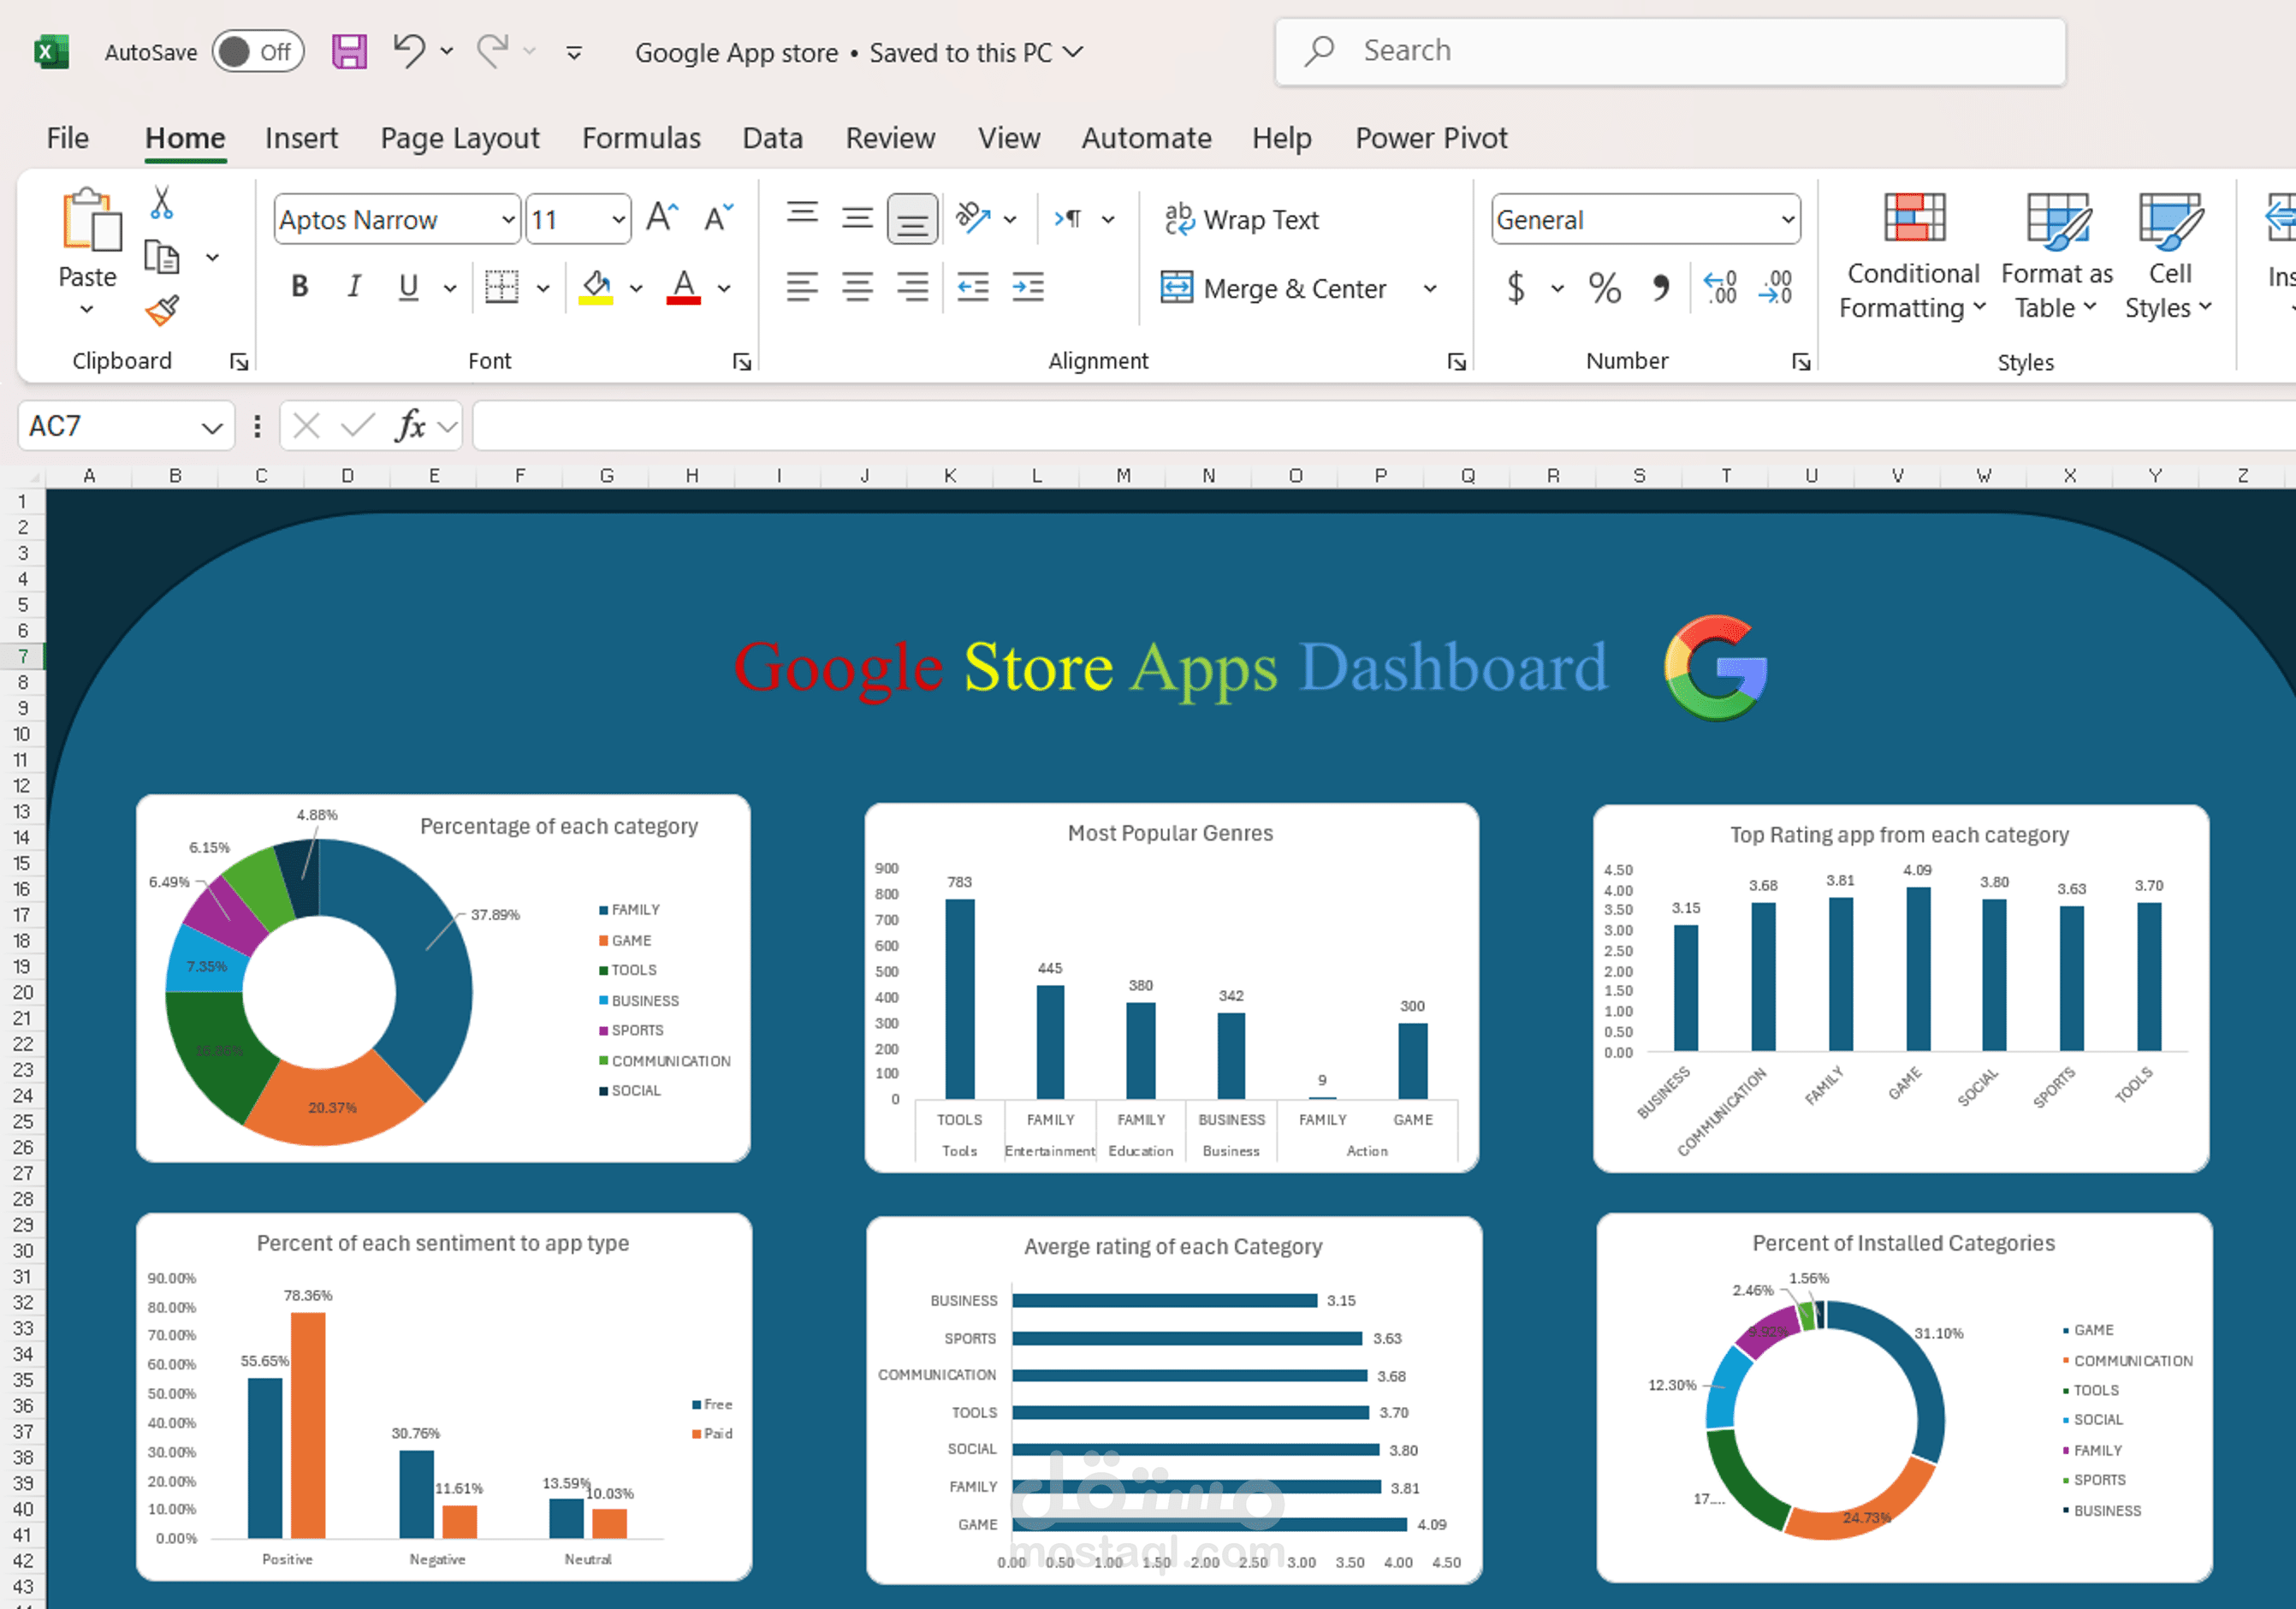Decrease the cell indent
The height and width of the screenshot is (1609, 2296).
[x=973, y=288]
